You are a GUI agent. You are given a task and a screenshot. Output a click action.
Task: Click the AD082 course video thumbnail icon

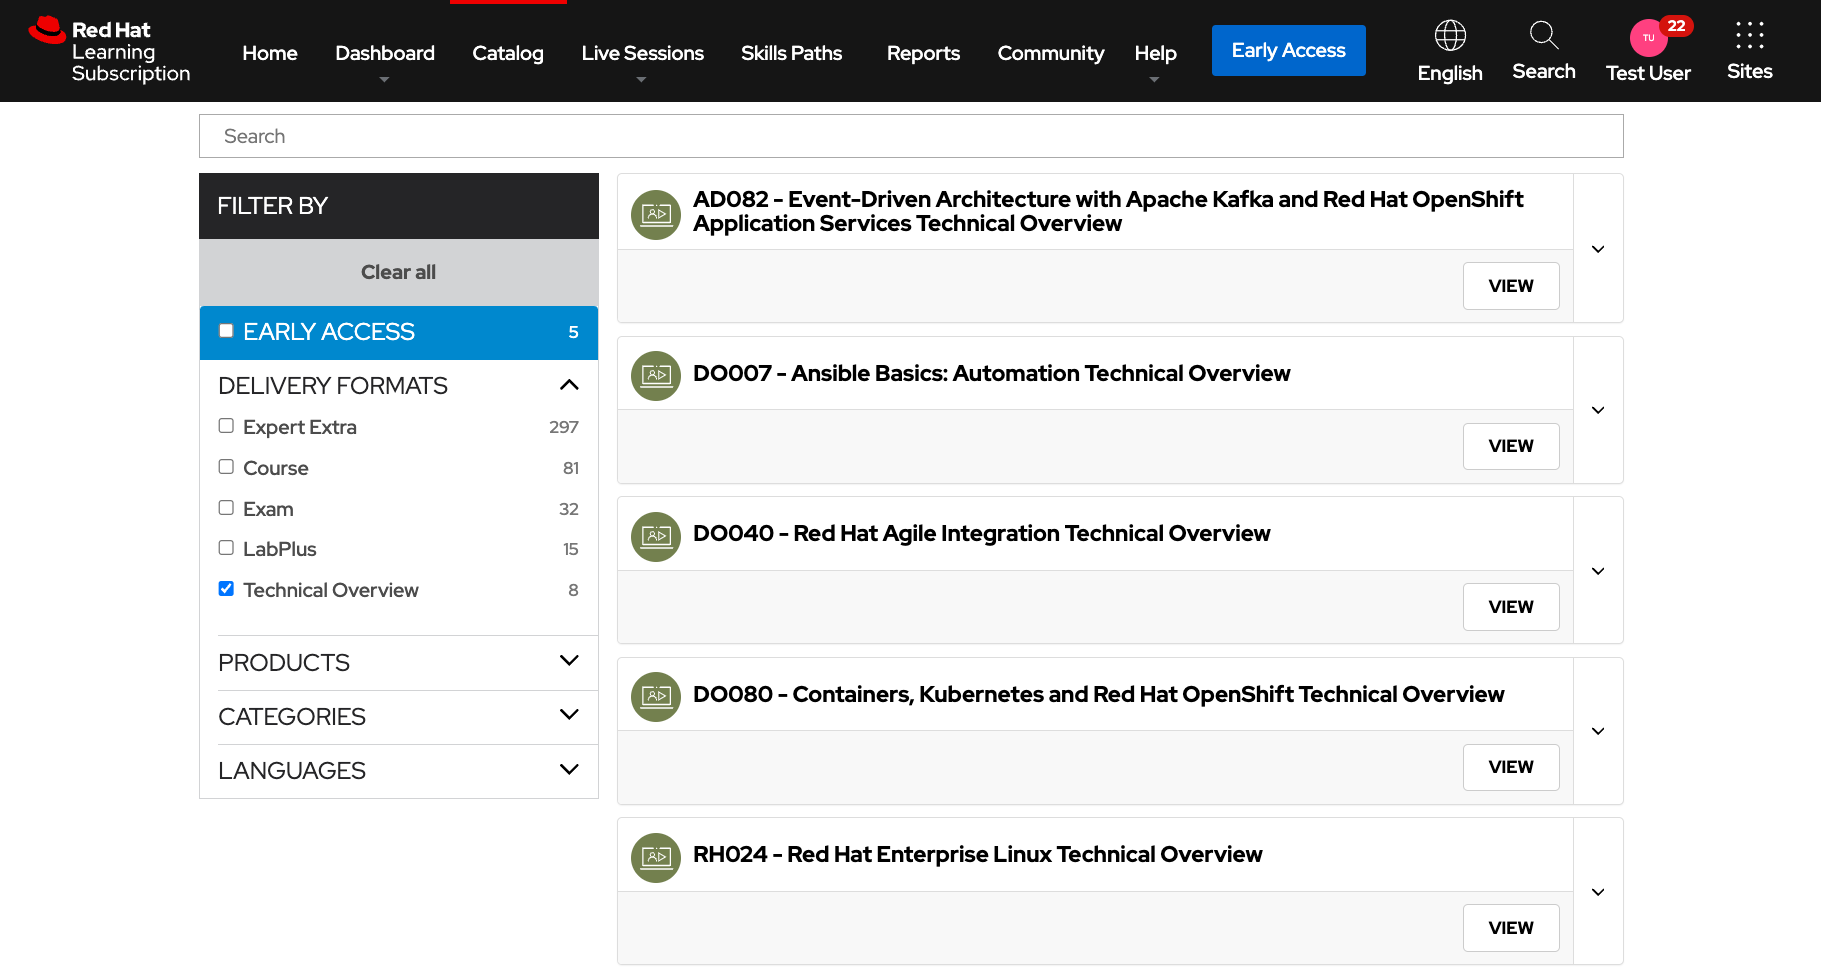(655, 214)
